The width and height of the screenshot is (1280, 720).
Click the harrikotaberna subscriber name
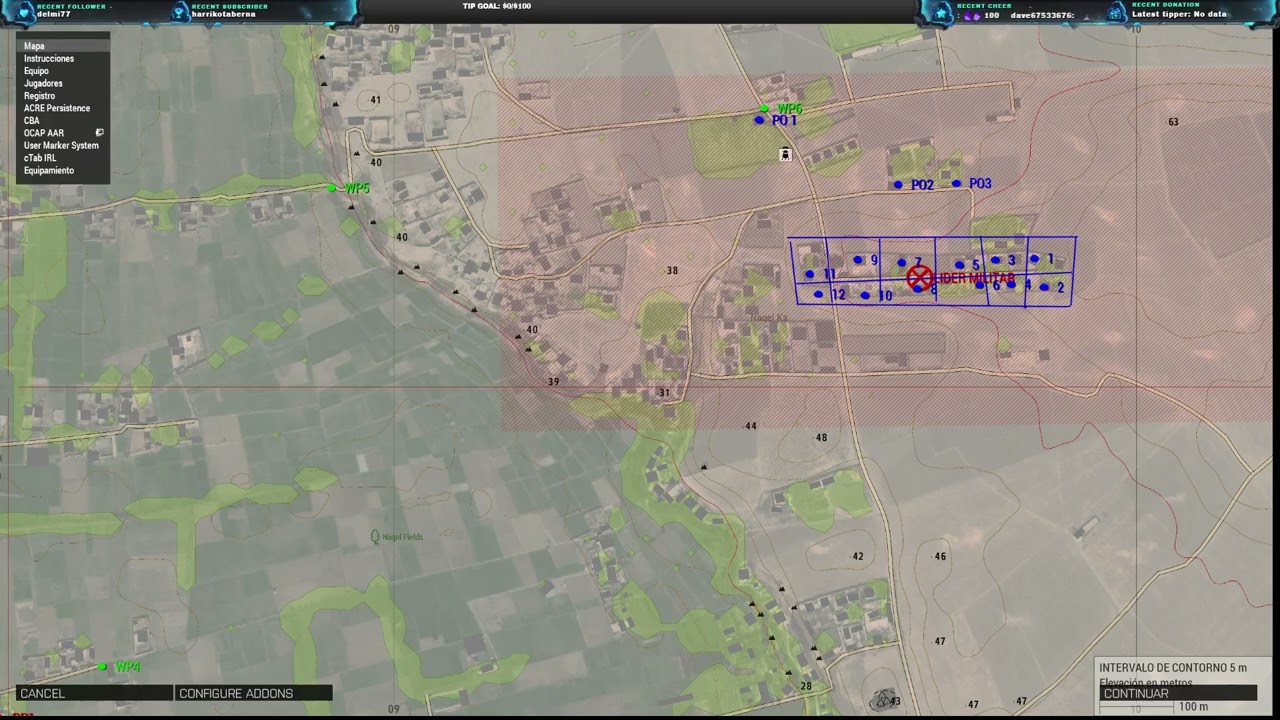coord(224,15)
